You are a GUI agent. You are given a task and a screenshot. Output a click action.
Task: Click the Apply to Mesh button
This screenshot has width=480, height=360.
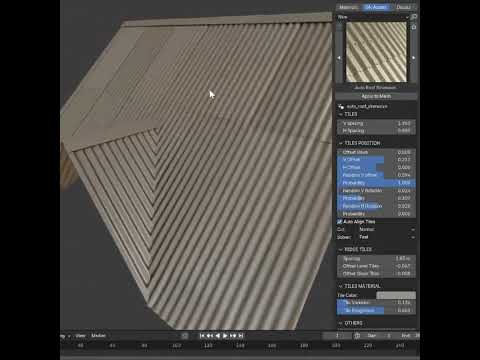pos(376,96)
